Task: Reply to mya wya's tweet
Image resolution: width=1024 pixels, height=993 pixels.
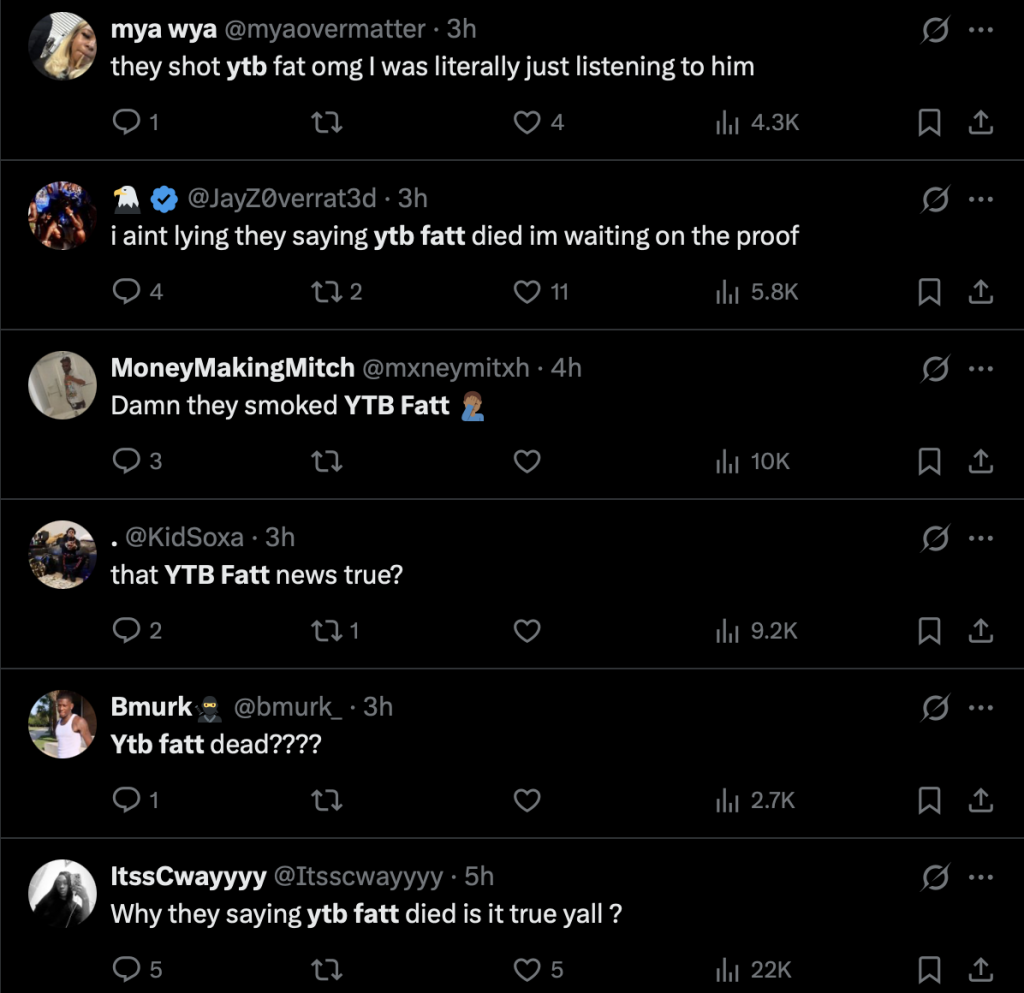Action: [x=127, y=122]
